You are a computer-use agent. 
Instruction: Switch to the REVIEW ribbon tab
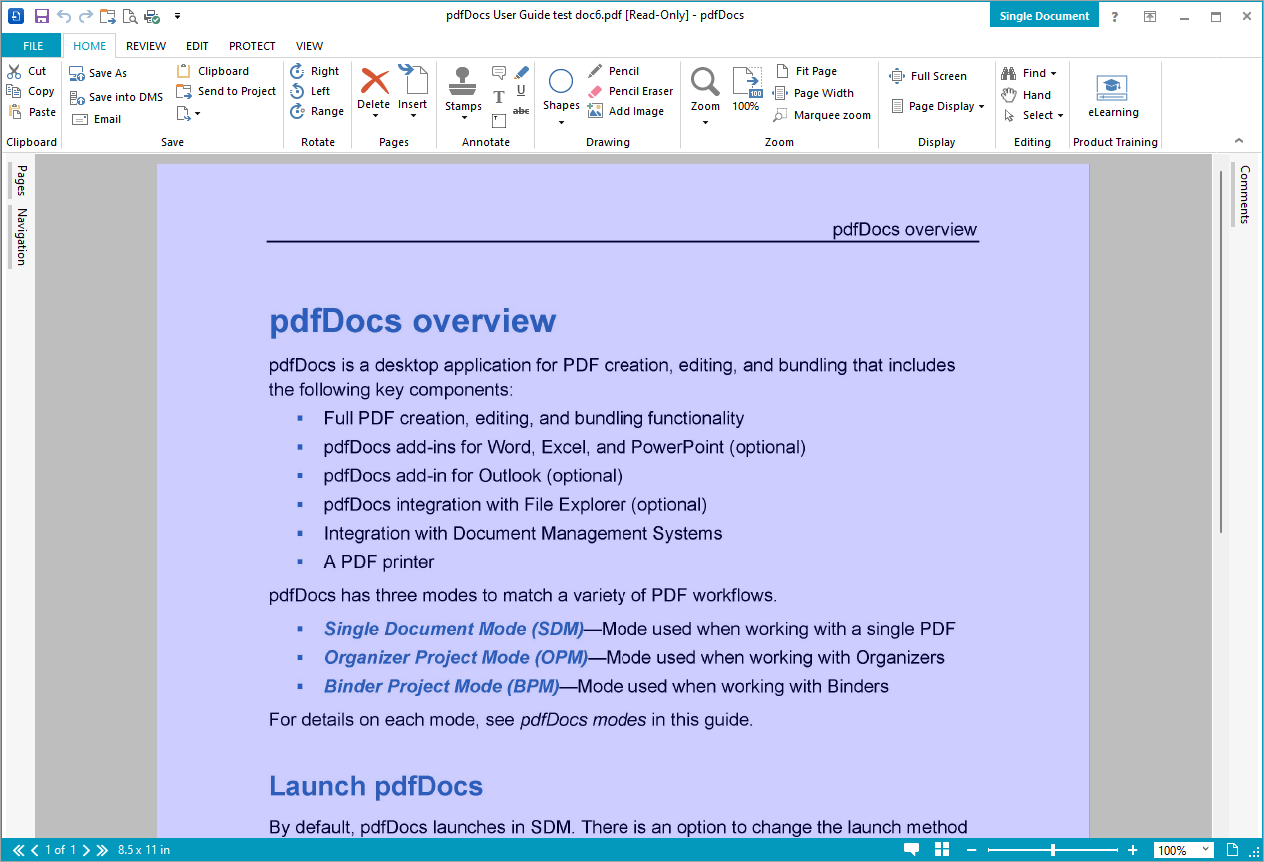click(x=146, y=46)
